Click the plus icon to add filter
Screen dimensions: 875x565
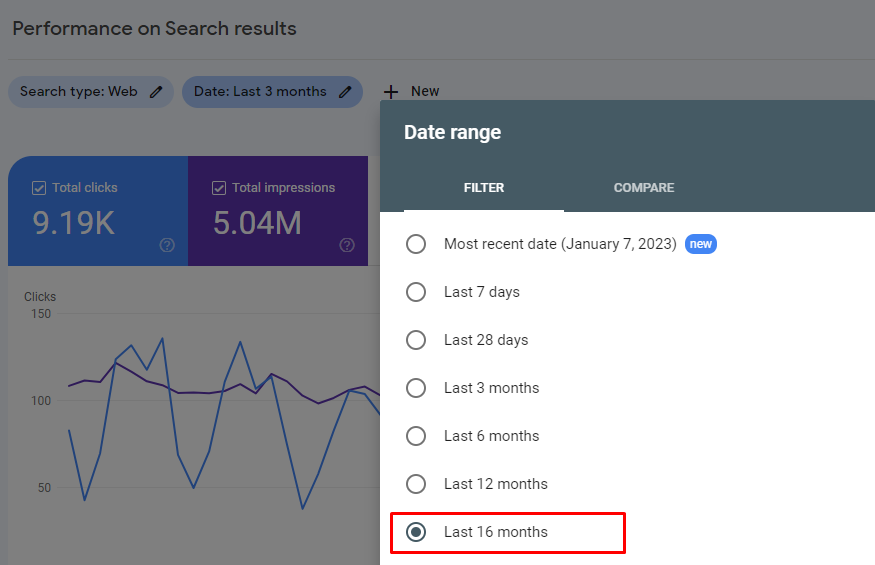[x=391, y=92]
